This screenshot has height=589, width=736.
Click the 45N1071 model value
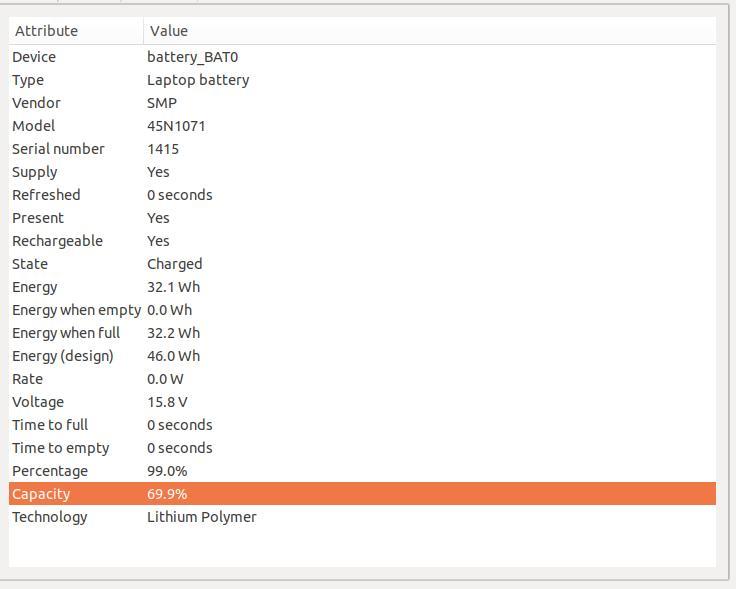176,126
